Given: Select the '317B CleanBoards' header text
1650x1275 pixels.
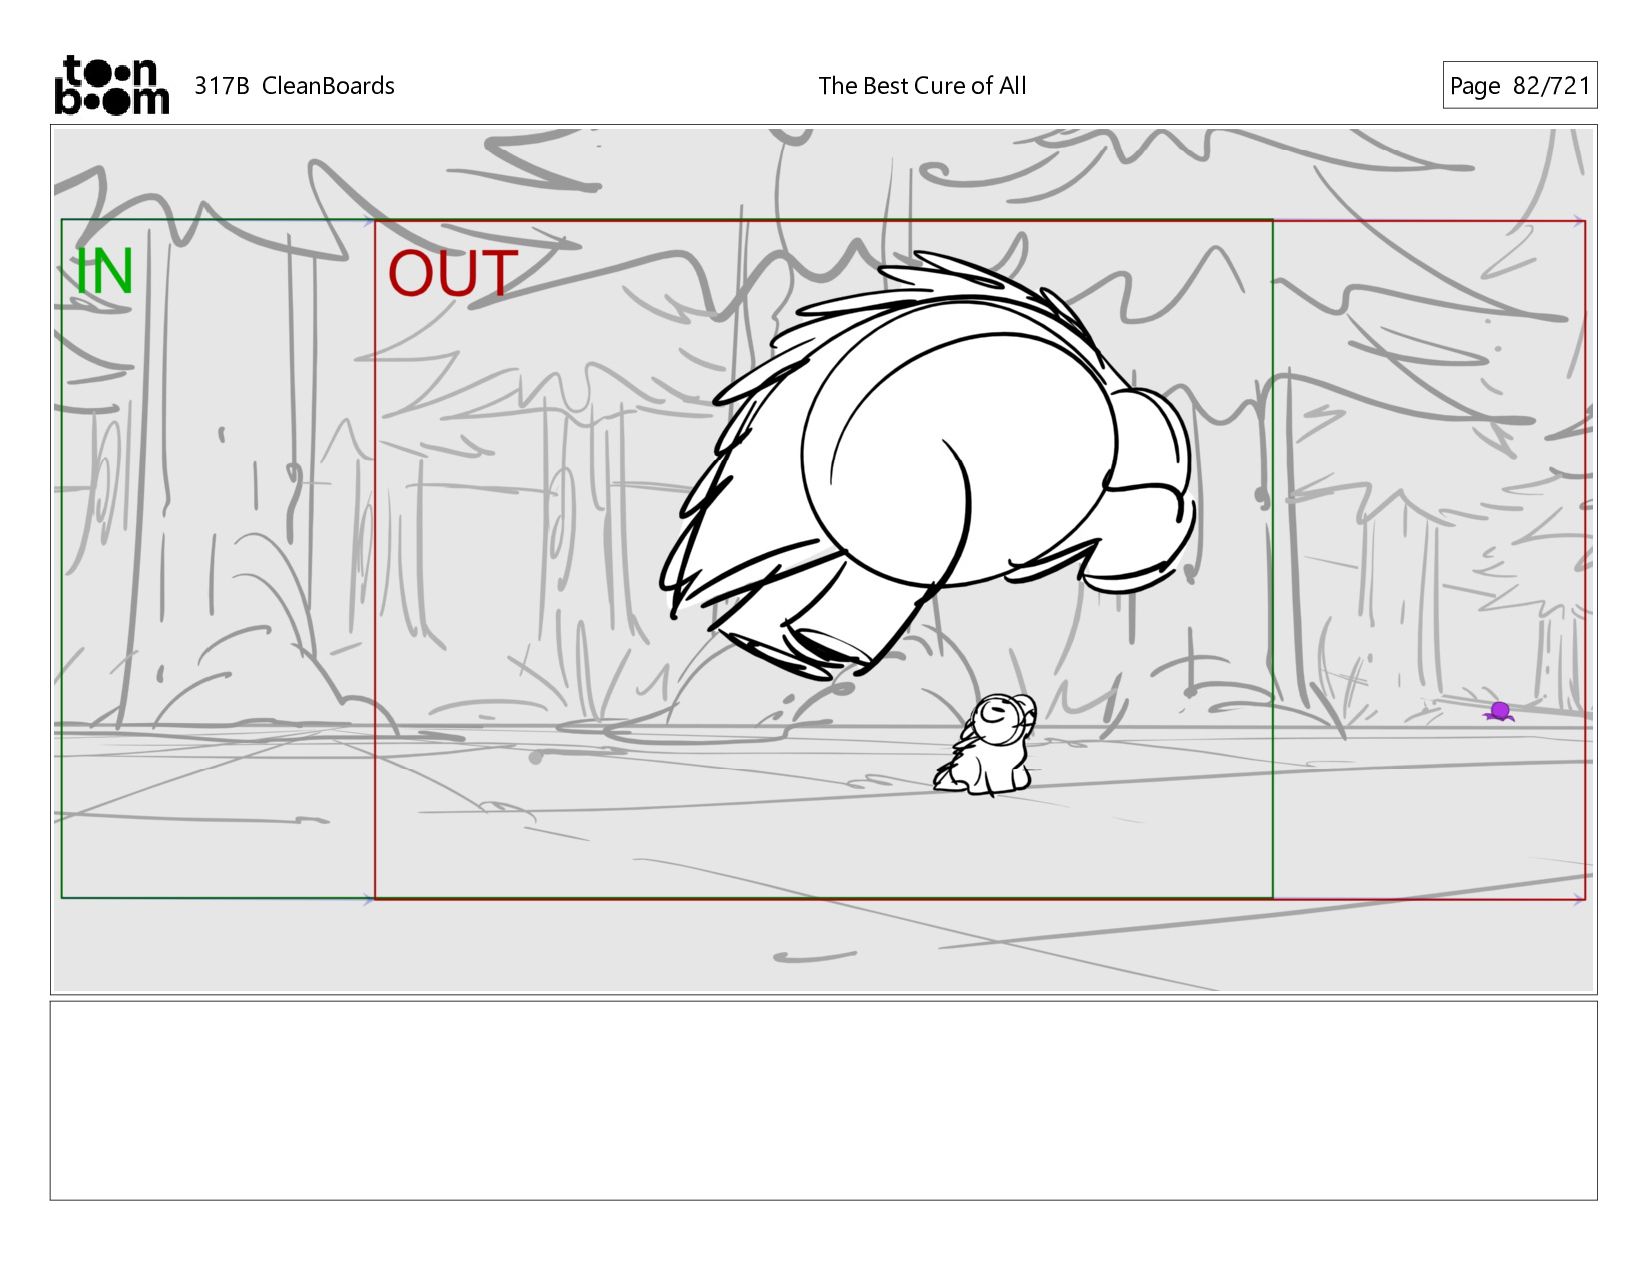Looking at the screenshot, I should click(294, 86).
